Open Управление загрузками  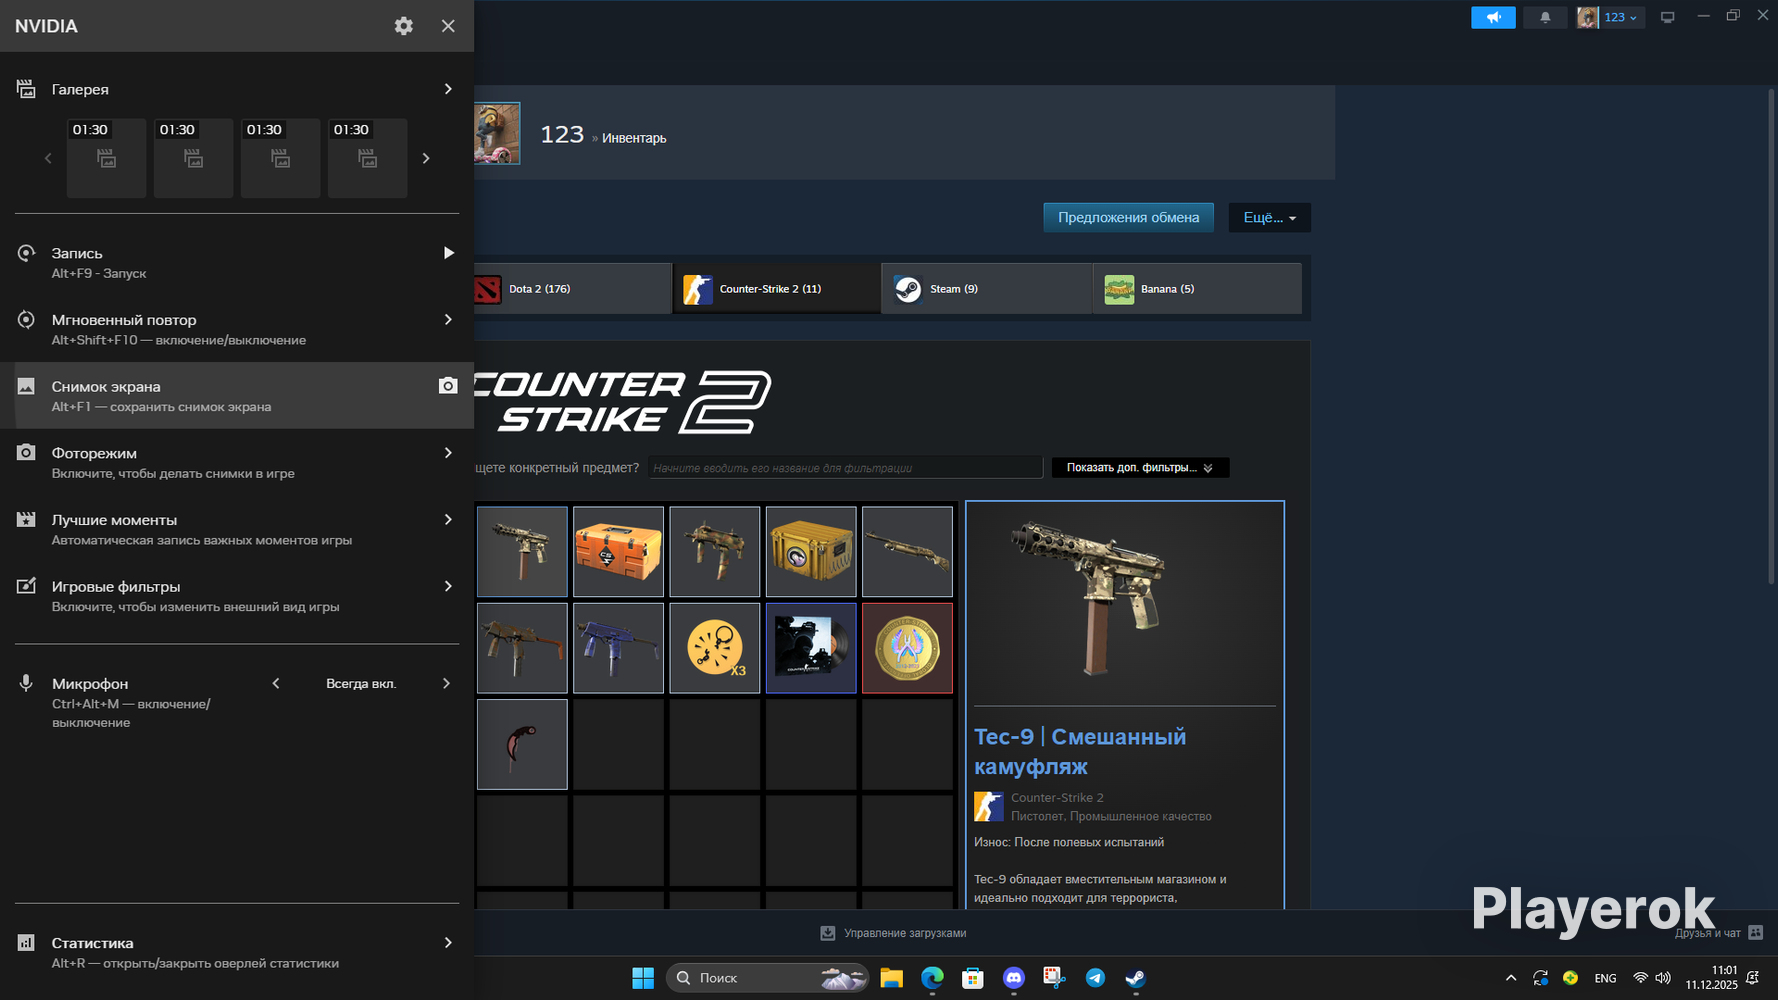pos(893,933)
